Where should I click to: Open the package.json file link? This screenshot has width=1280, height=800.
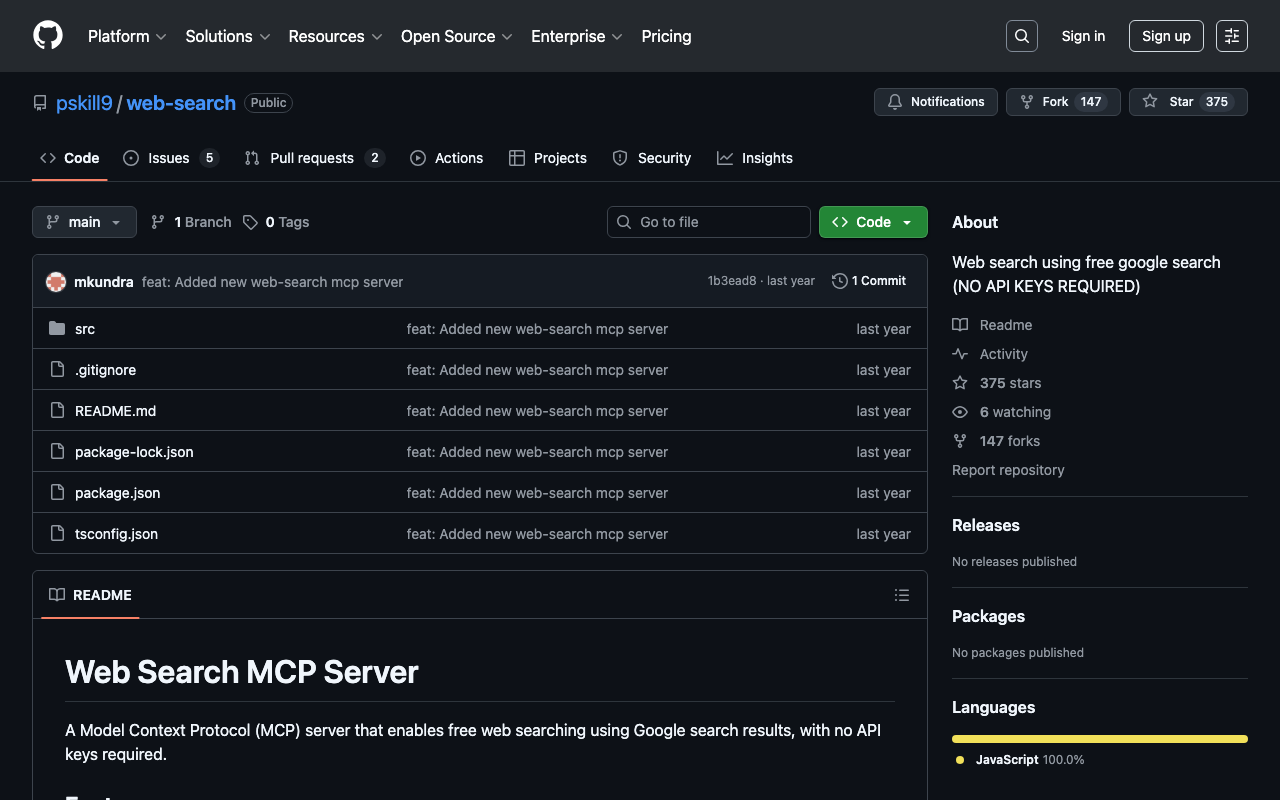coord(117,493)
